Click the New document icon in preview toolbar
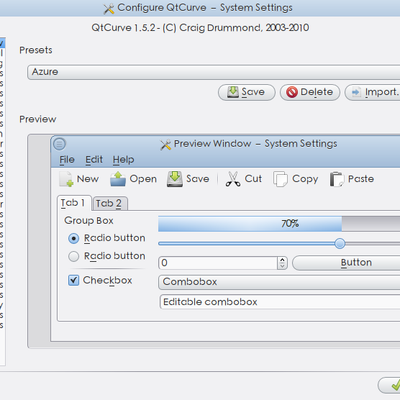Screen dimensions: 400x400 tap(66, 179)
